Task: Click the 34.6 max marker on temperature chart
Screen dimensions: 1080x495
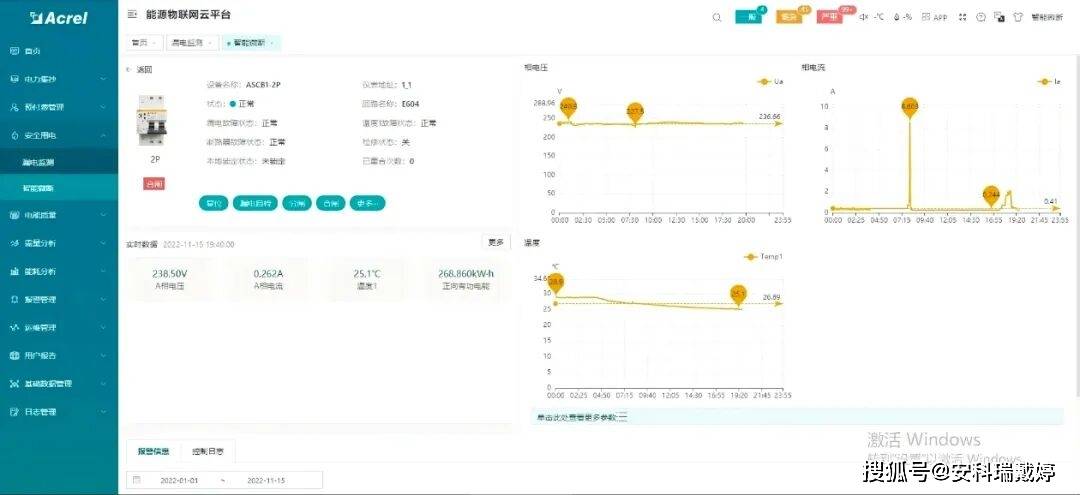Action: pos(555,283)
